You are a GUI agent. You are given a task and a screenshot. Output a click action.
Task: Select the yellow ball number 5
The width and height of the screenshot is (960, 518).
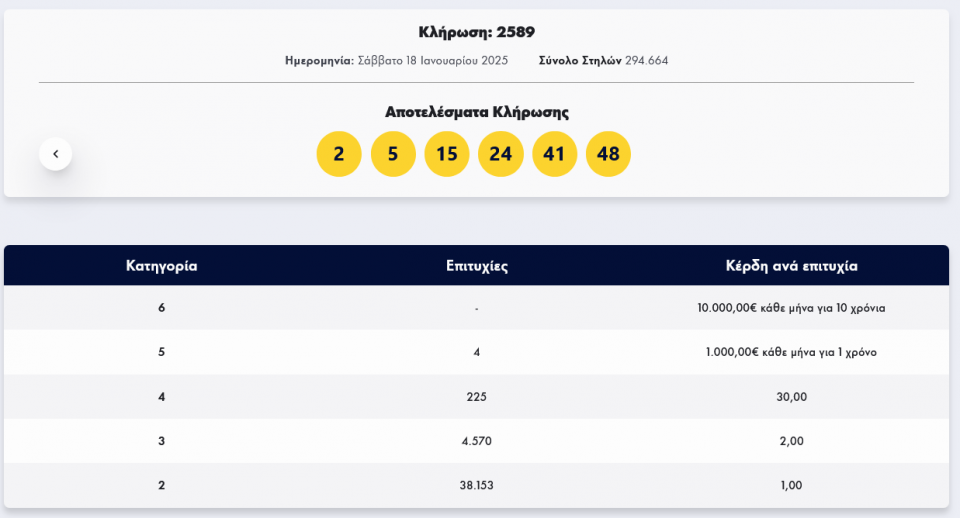[x=393, y=154]
